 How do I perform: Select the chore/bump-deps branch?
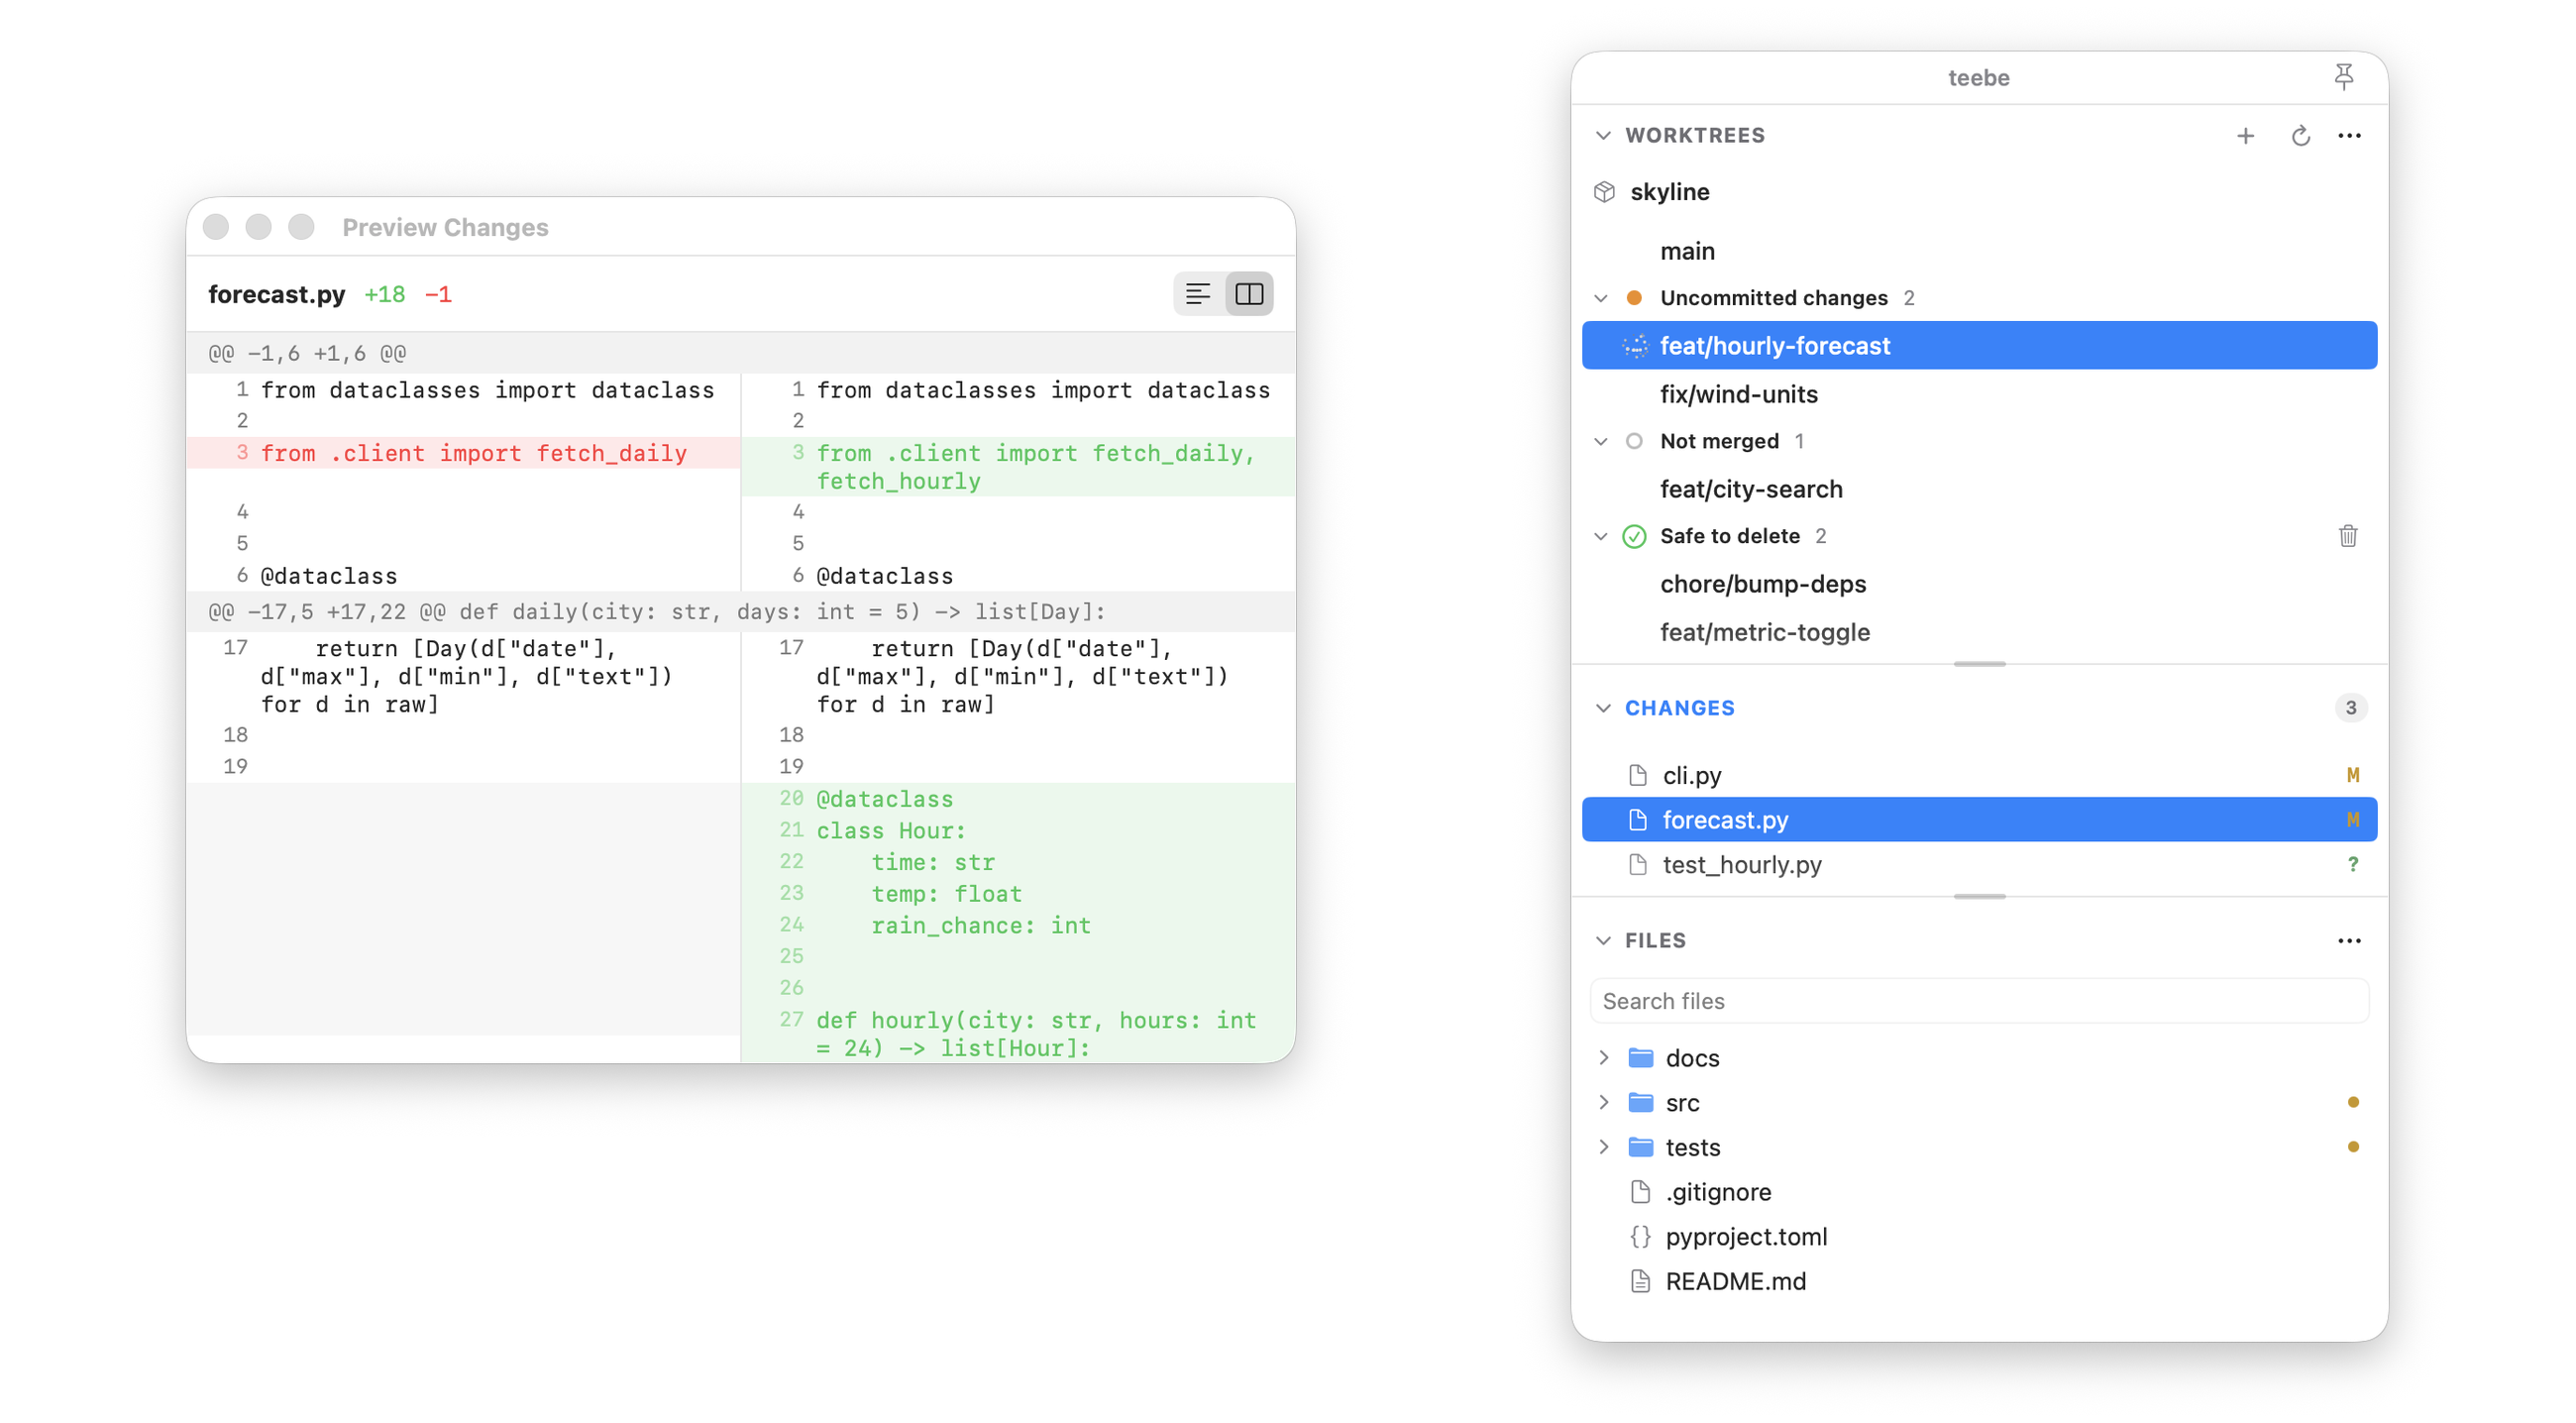(1979, 584)
